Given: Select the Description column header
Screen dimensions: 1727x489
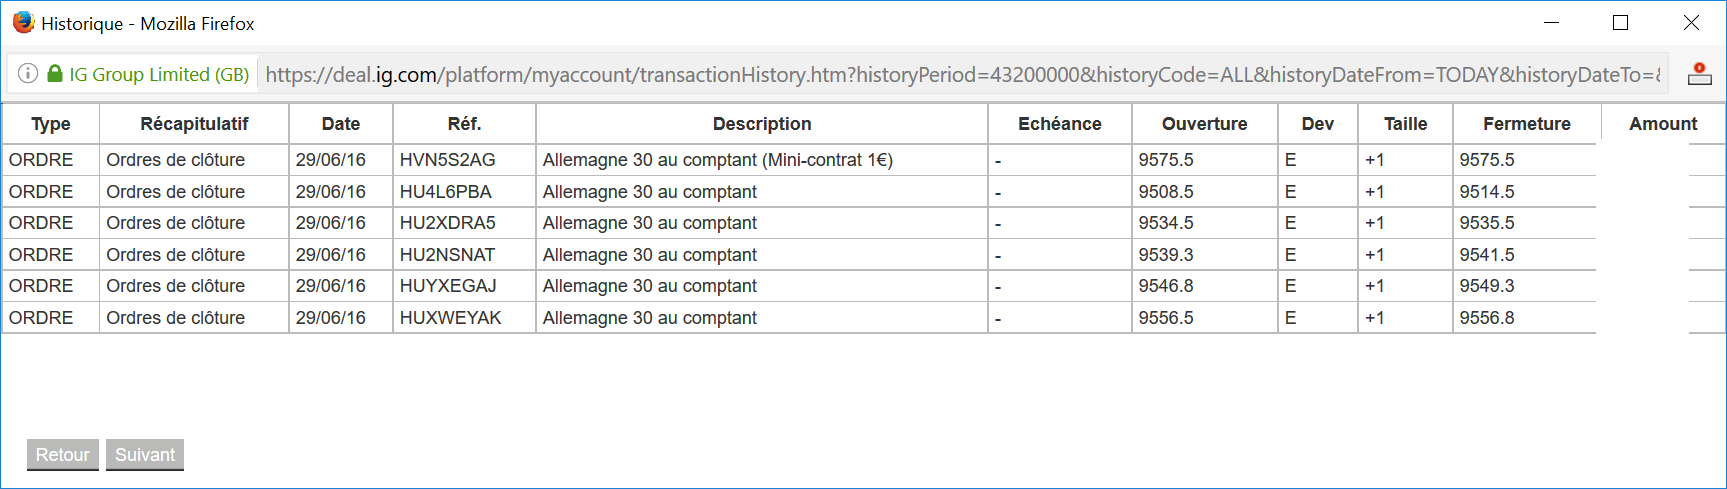Looking at the screenshot, I should (x=762, y=124).
